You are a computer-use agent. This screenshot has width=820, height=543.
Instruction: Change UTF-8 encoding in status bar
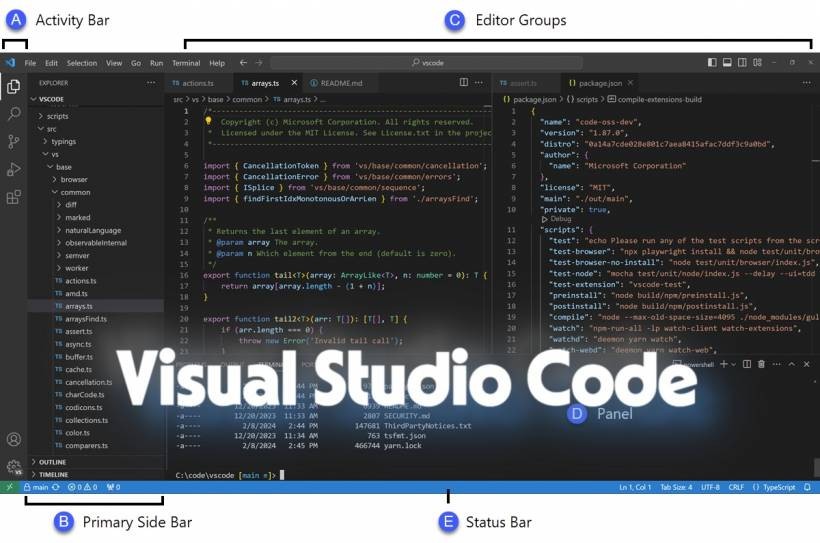pyautogui.click(x=710, y=487)
